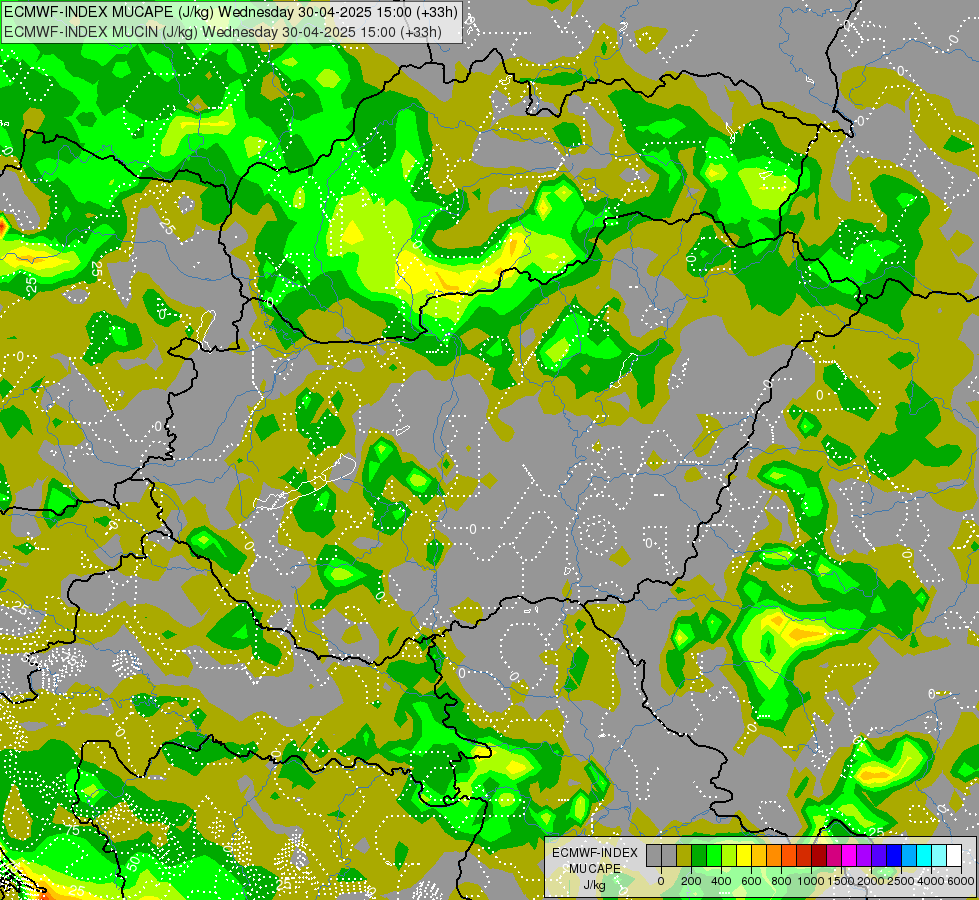The height and width of the screenshot is (900, 979).
Task: Click the legend scale value 200
Action: pos(691,881)
